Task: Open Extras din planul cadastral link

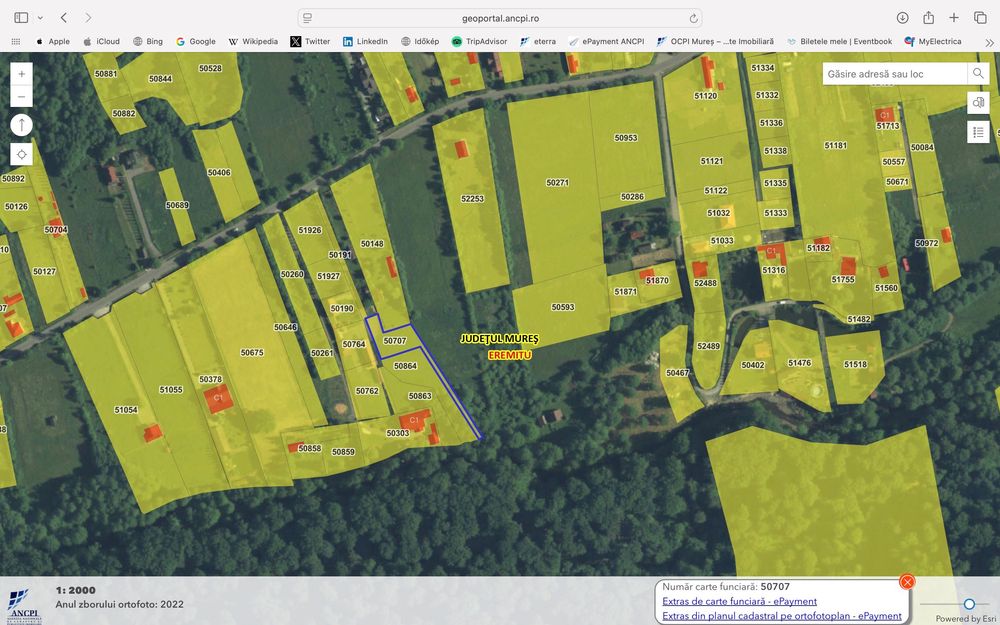Action: [782, 616]
